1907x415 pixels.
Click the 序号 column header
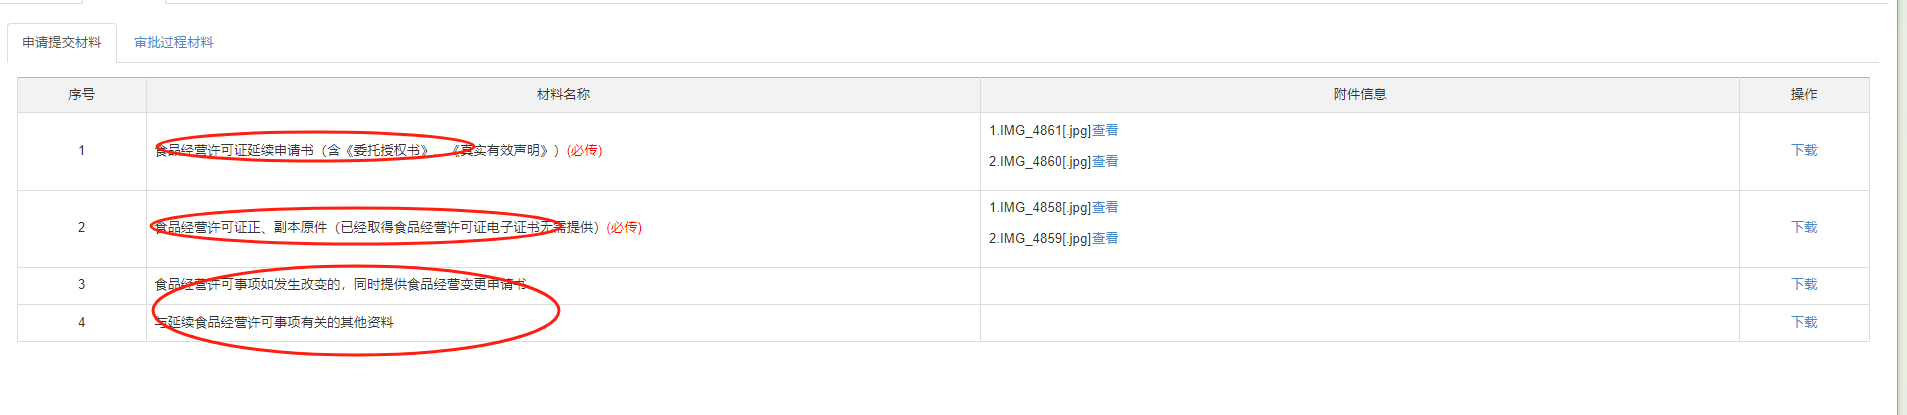pos(82,94)
